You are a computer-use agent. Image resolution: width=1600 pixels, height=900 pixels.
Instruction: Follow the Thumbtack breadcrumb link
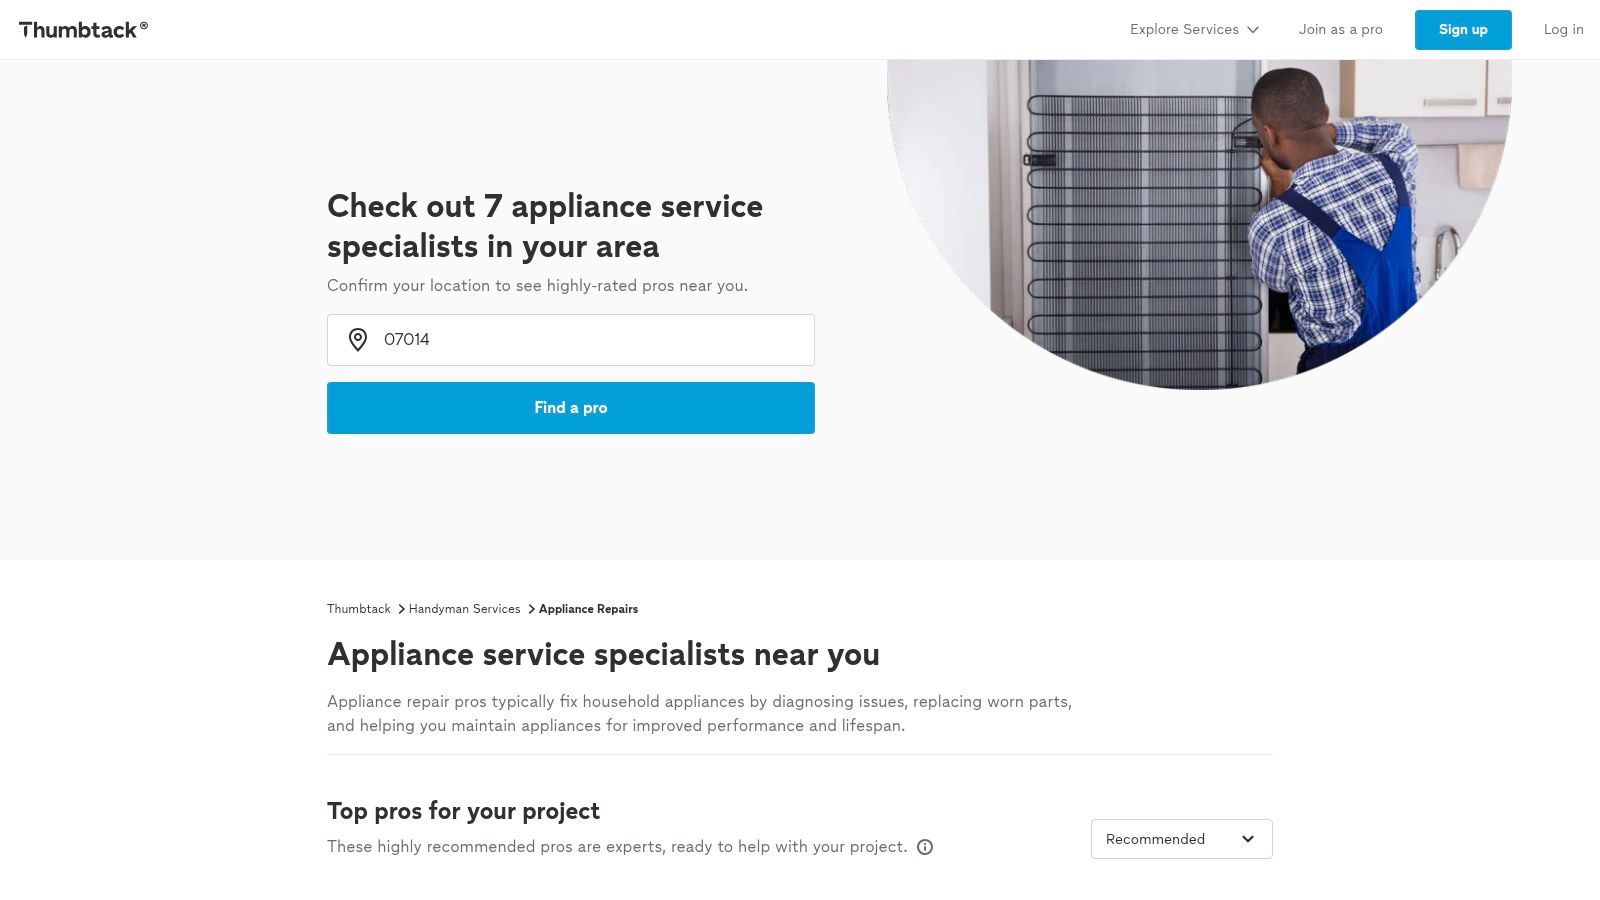(358, 609)
